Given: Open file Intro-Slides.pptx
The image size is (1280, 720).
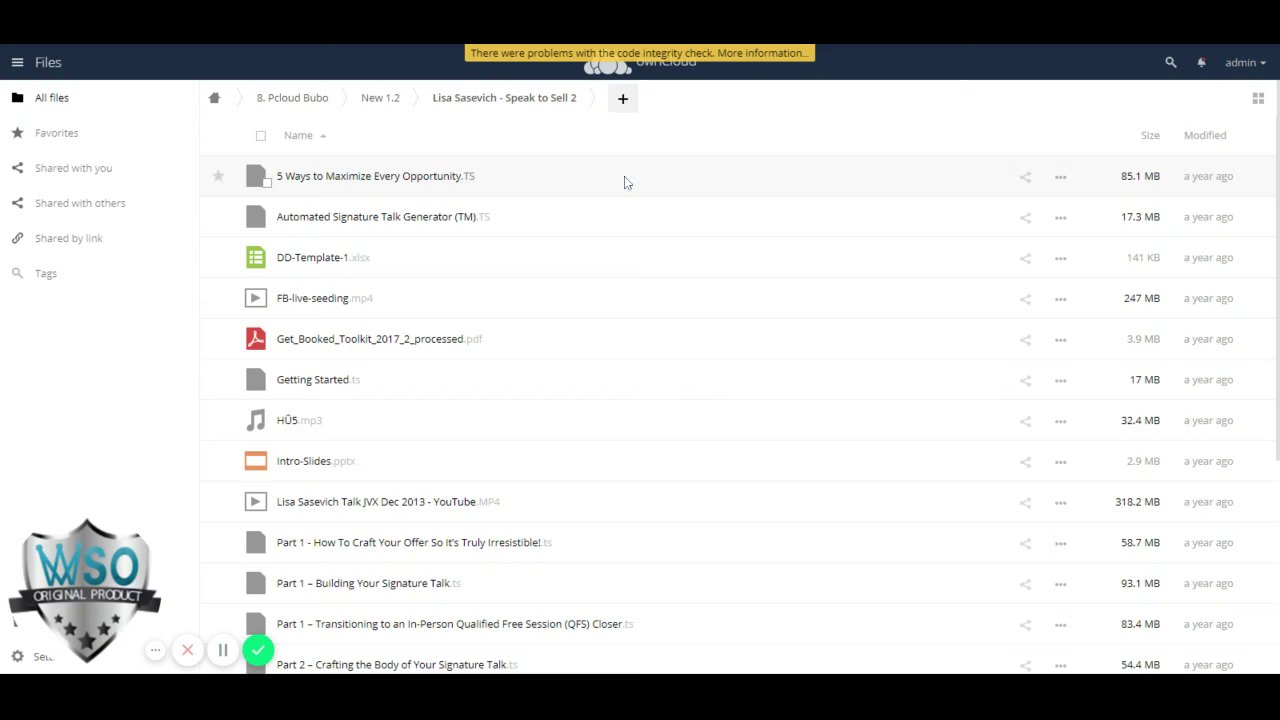Looking at the screenshot, I should tap(315, 461).
